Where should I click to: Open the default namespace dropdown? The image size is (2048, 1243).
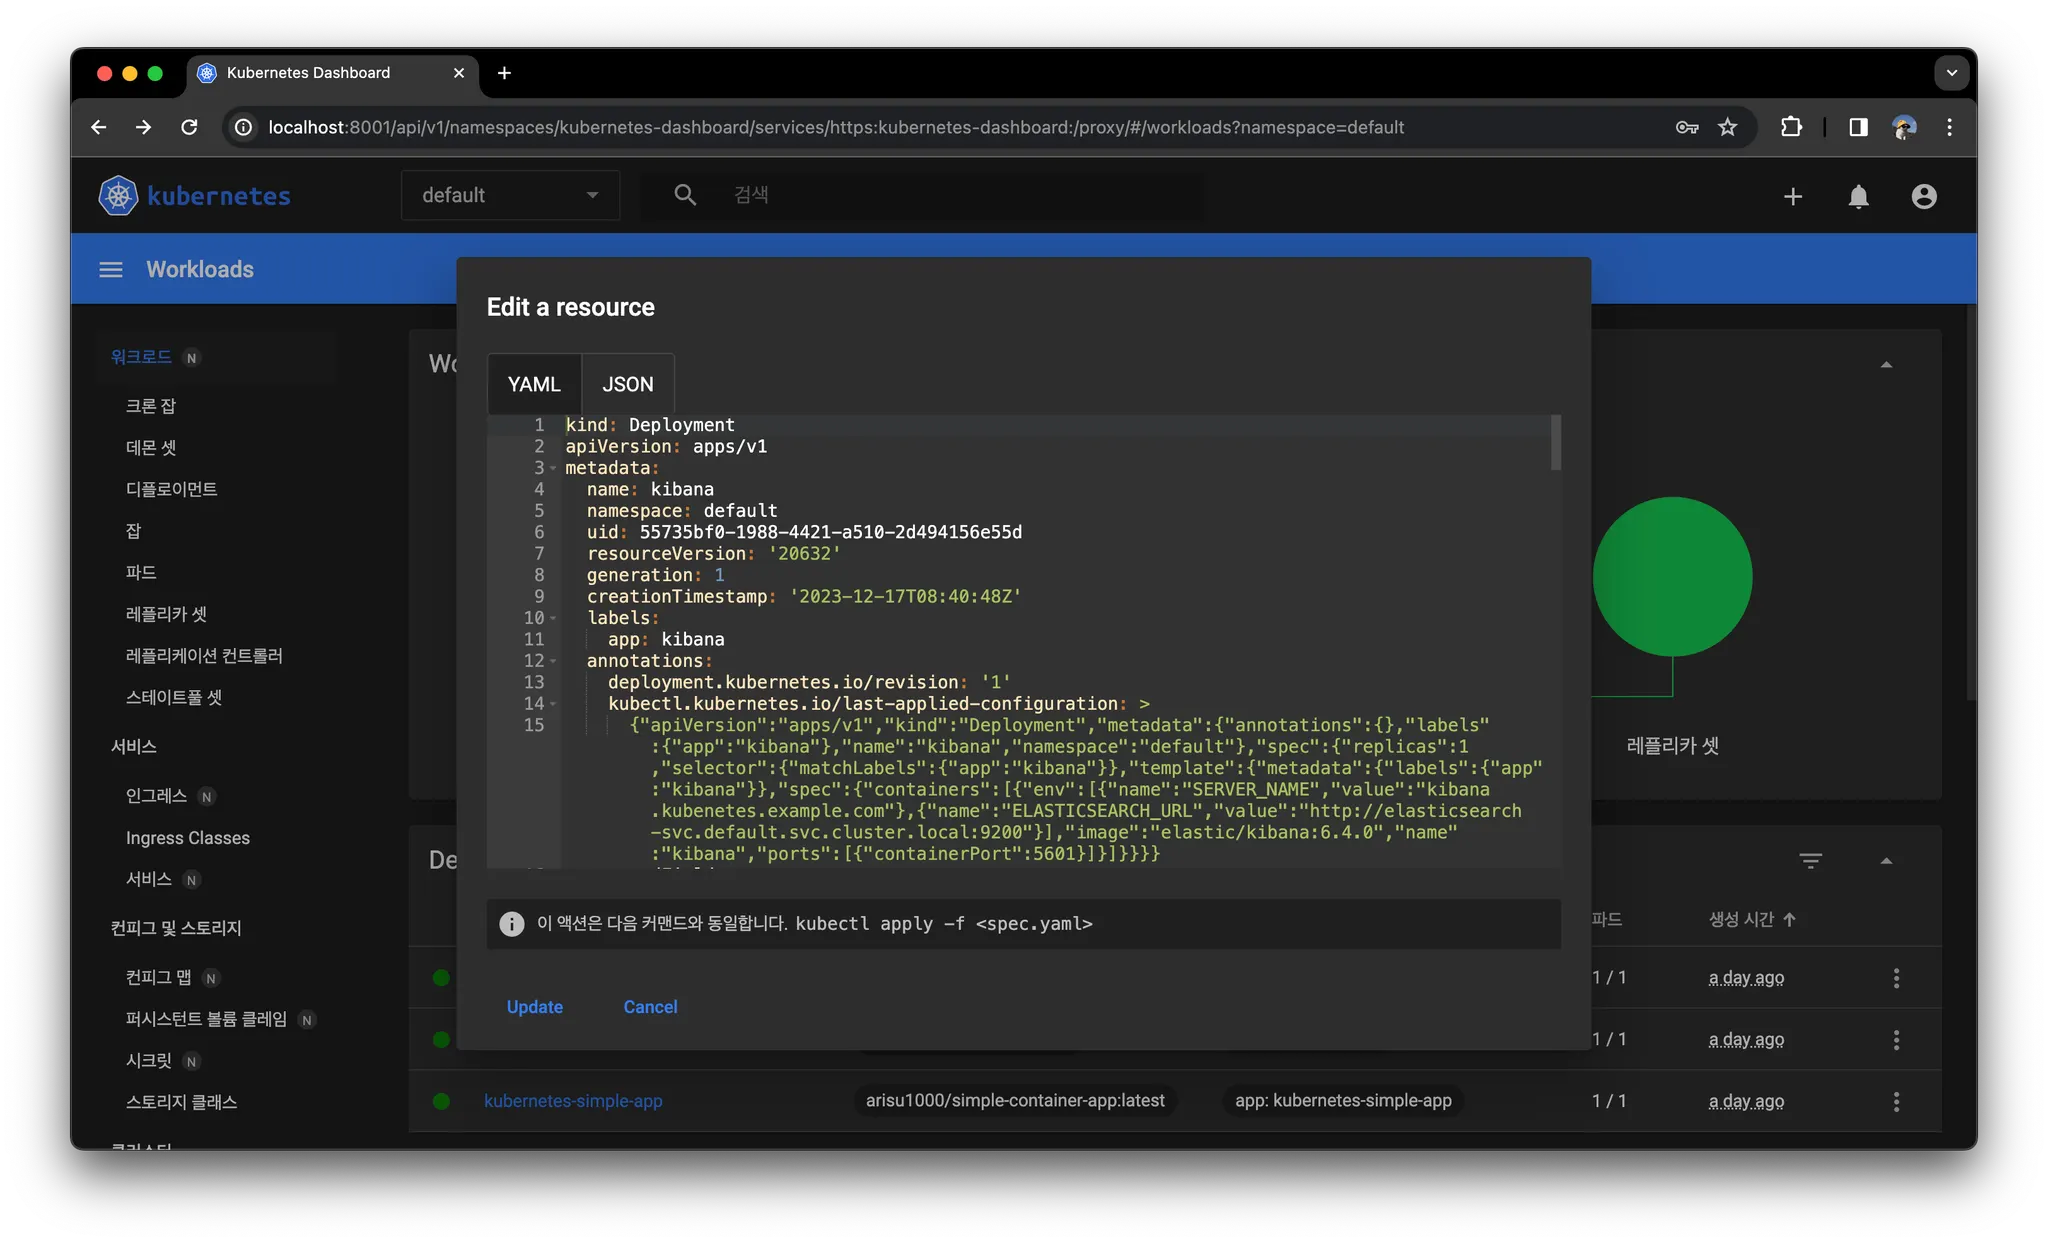[x=510, y=195]
